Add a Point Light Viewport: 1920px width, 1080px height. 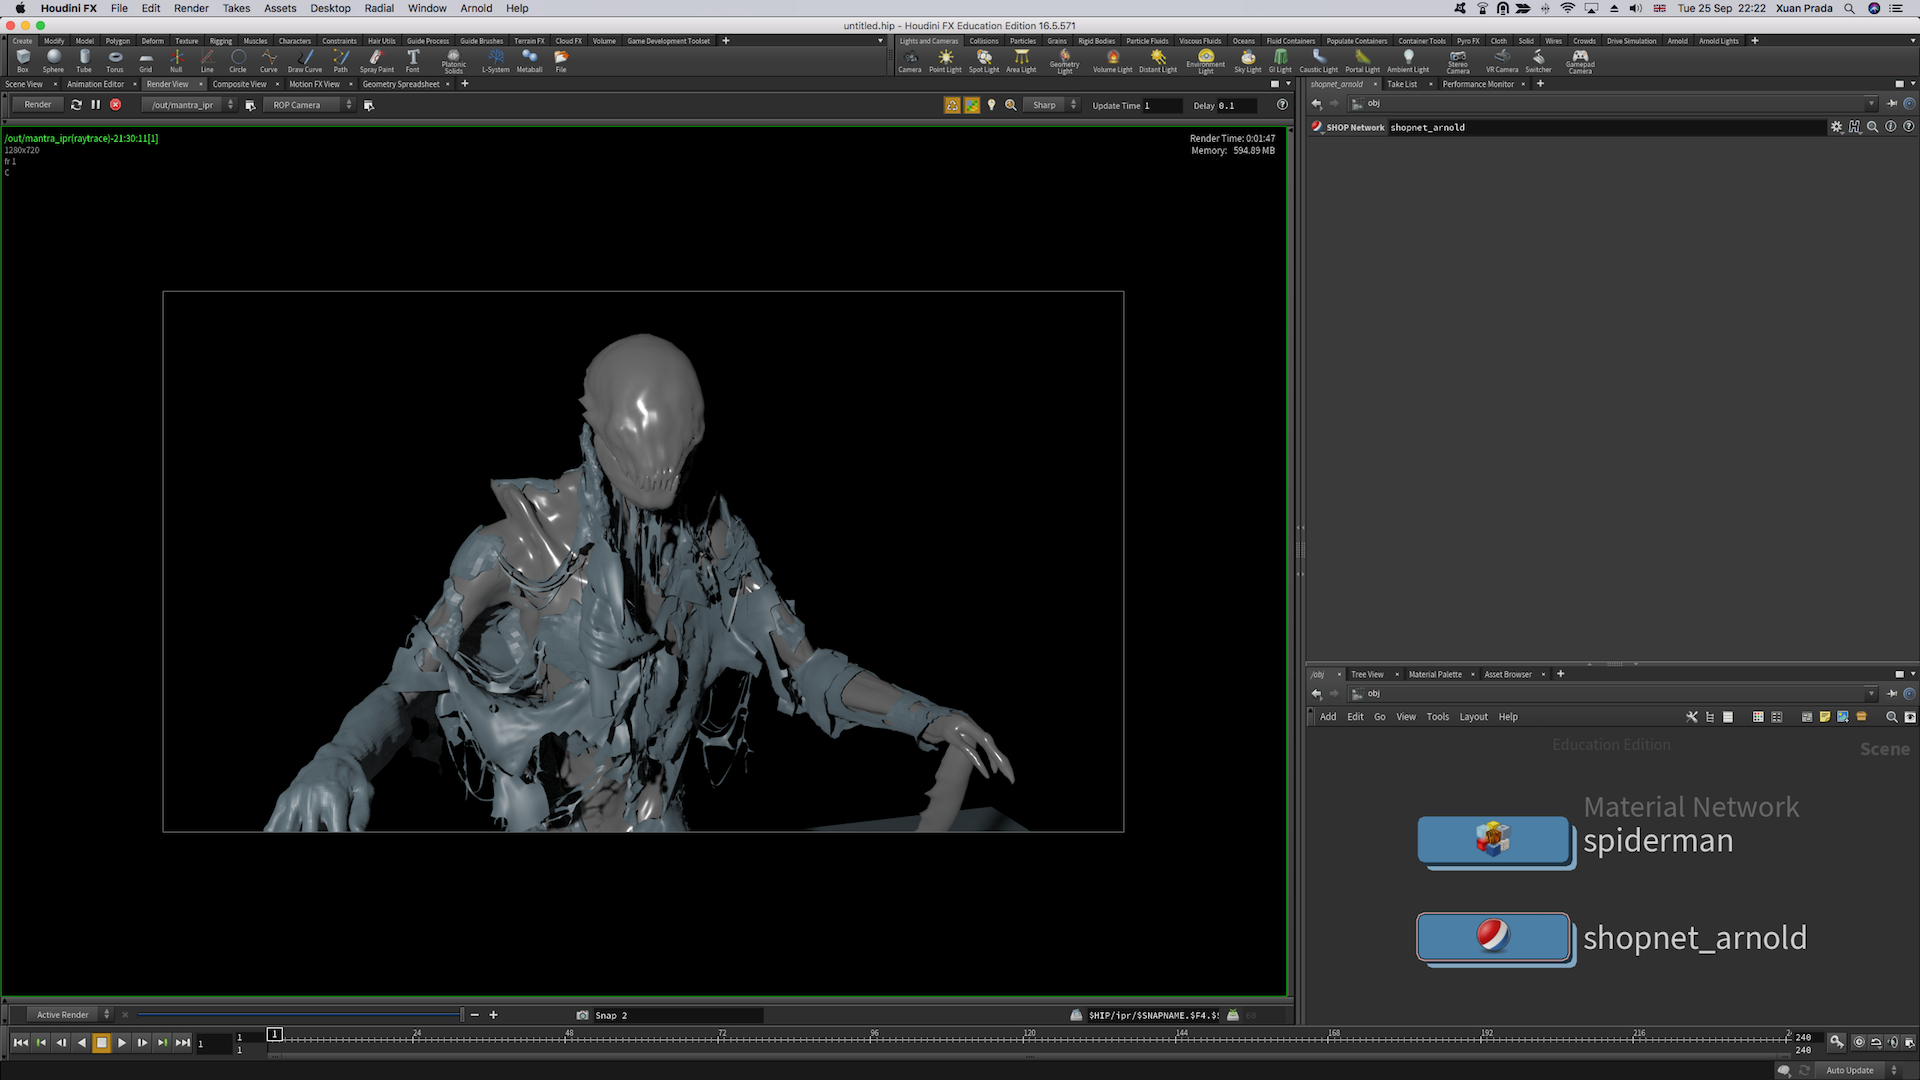[945, 61]
